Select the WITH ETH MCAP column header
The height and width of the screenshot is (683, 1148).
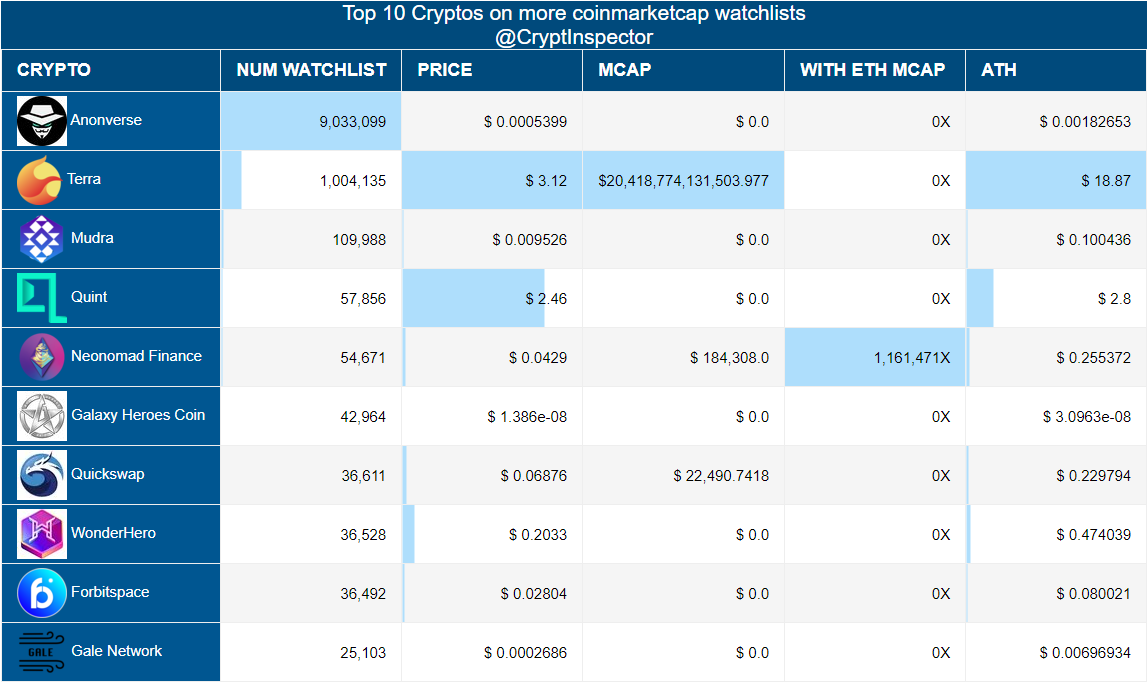[873, 70]
